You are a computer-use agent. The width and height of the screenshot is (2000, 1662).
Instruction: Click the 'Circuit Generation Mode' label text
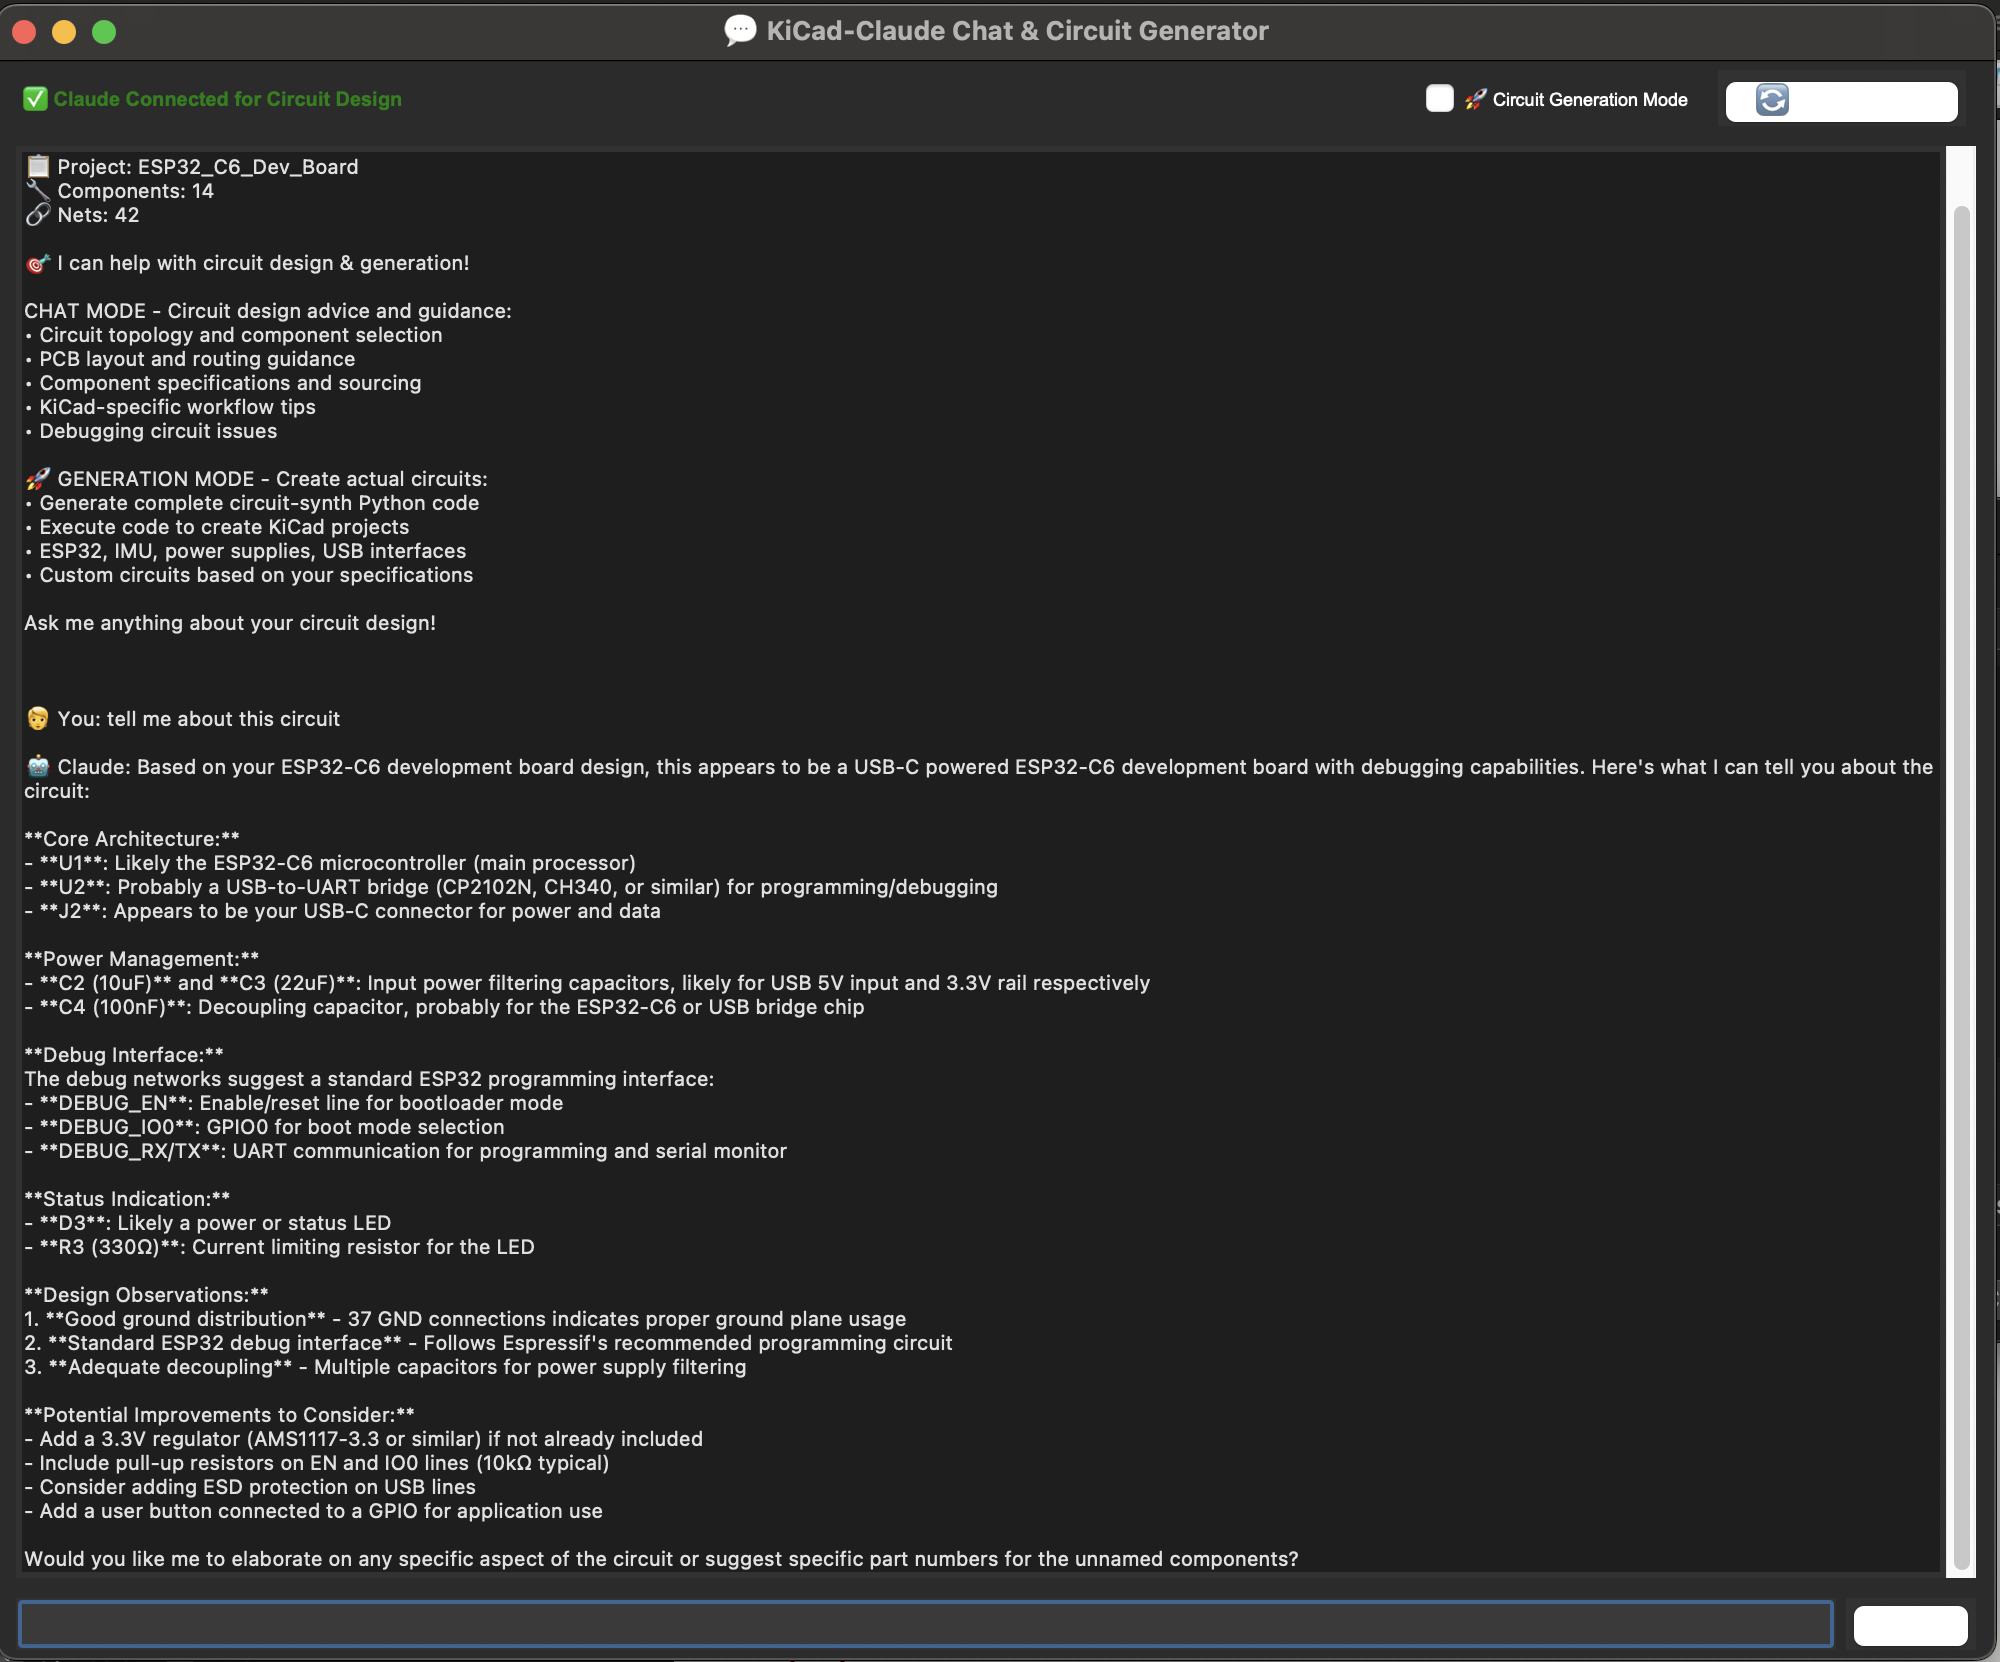point(1590,99)
